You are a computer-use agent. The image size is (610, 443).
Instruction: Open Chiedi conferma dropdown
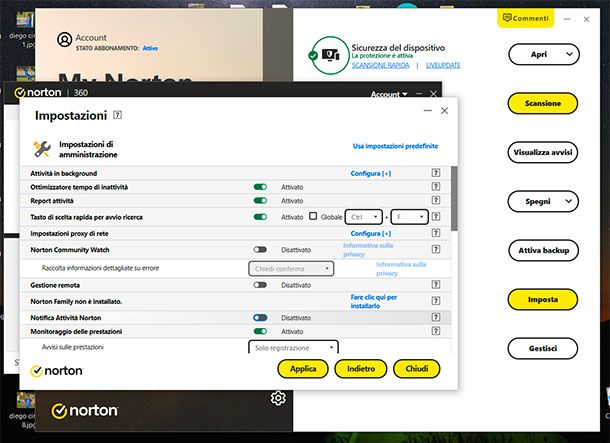tap(291, 269)
